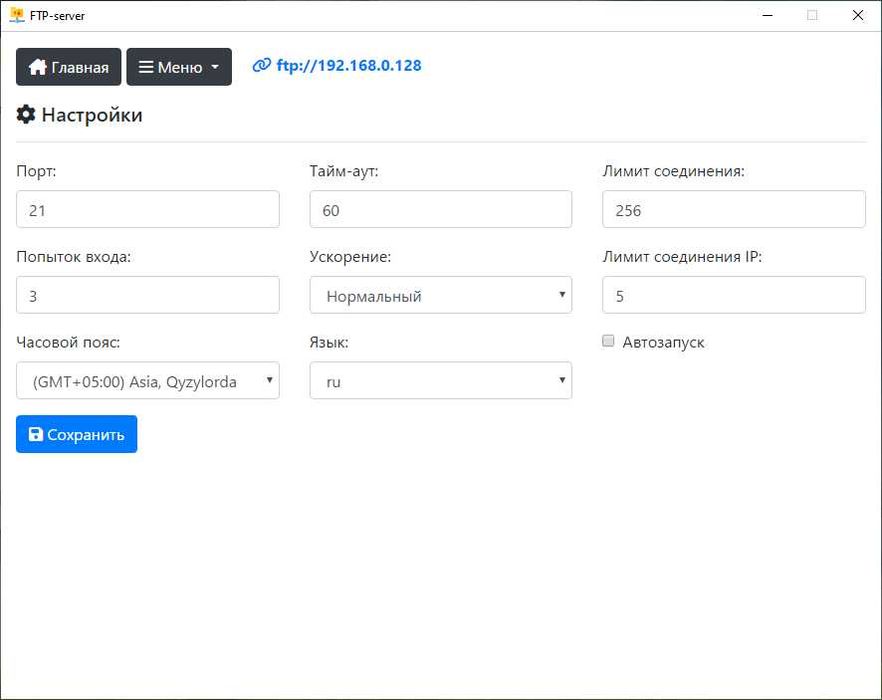Focus the Порт input field
882x700 pixels.
click(148, 210)
